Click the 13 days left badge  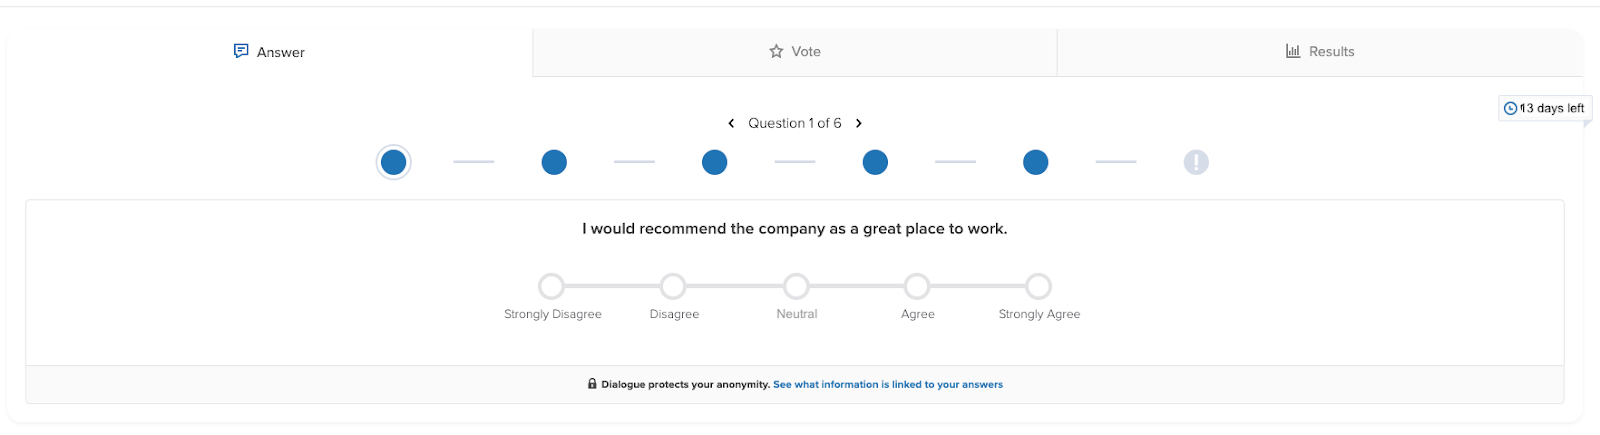click(1546, 108)
